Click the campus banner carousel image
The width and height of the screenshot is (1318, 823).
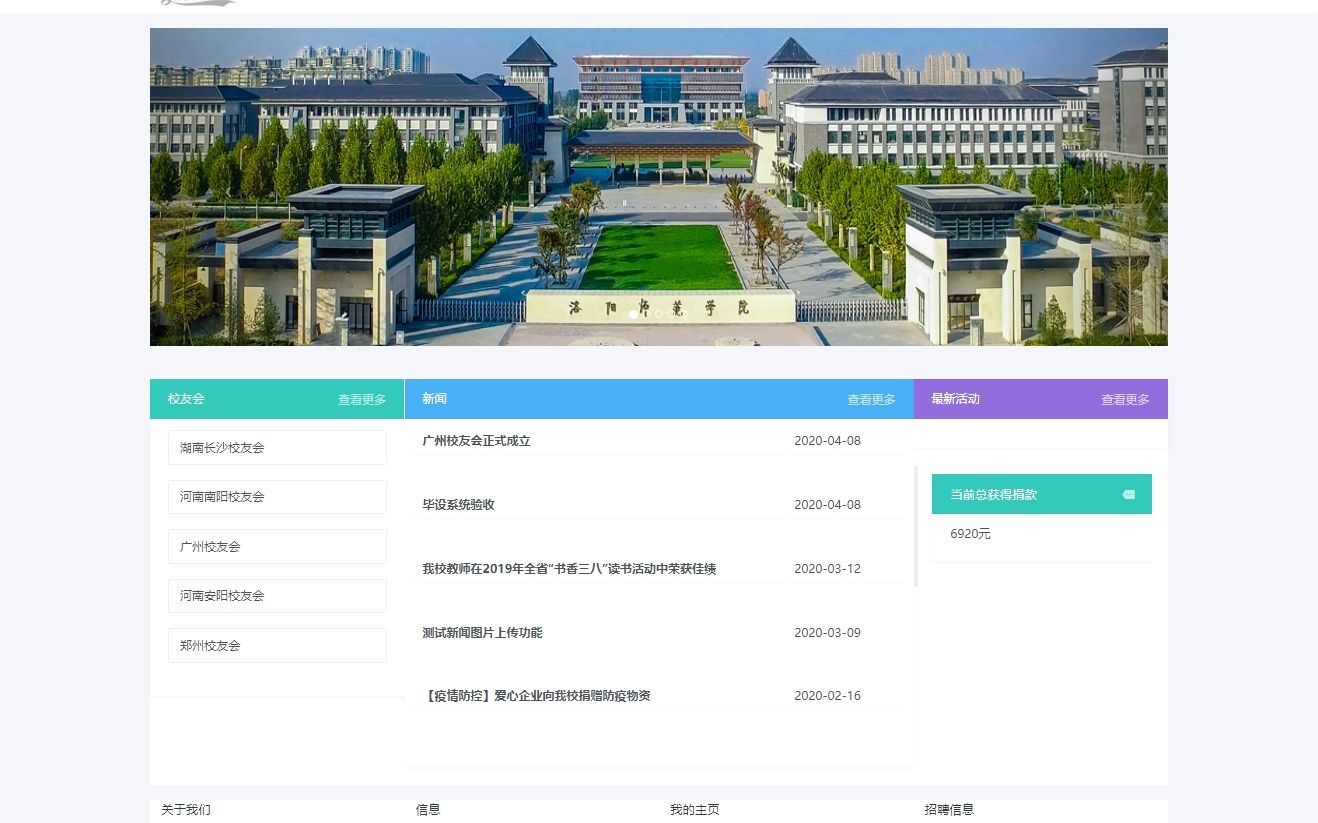point(659,187)
